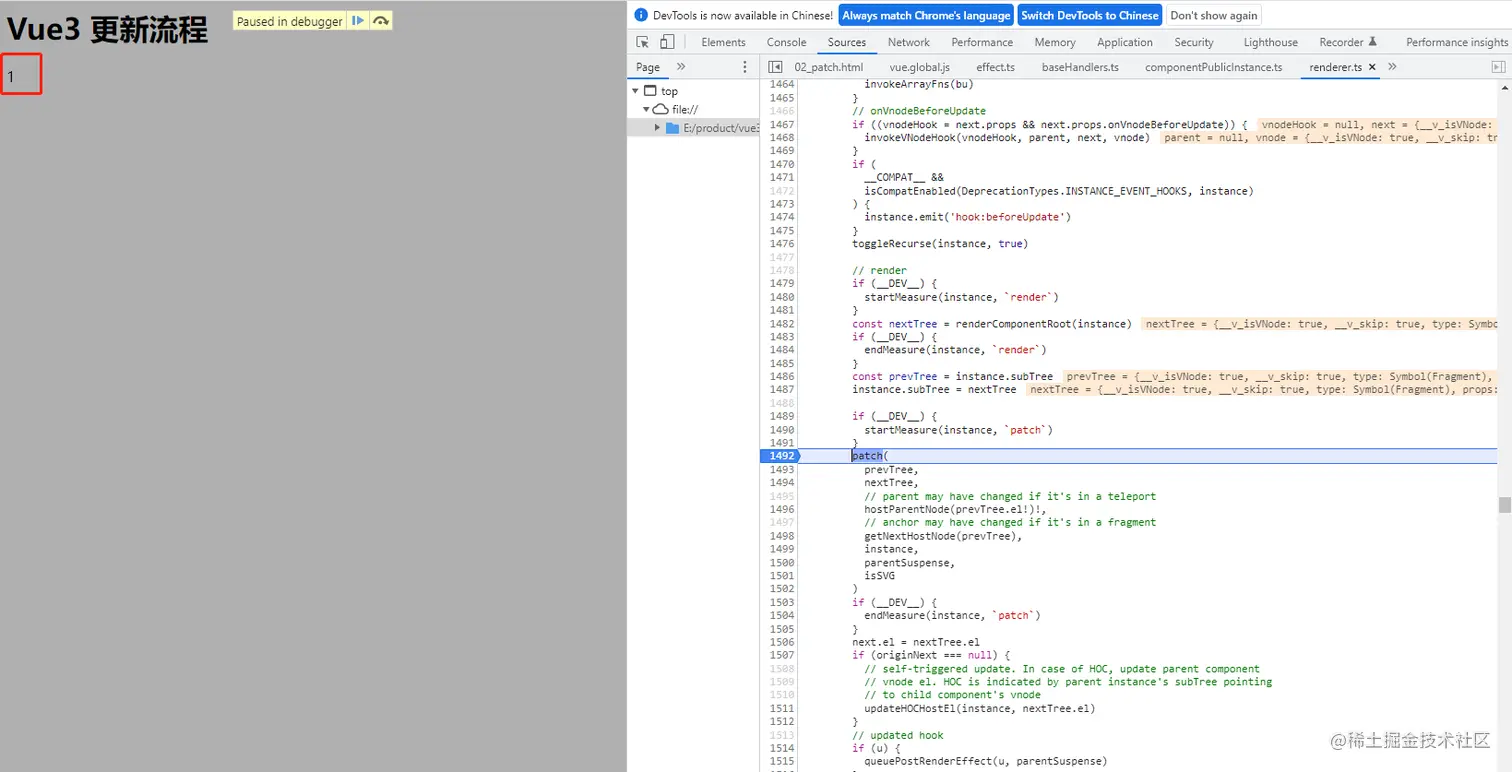This screenshot has height=772, width=1512.
Task: Open the Elements panel tab
Action: click(x=723, y=42)
